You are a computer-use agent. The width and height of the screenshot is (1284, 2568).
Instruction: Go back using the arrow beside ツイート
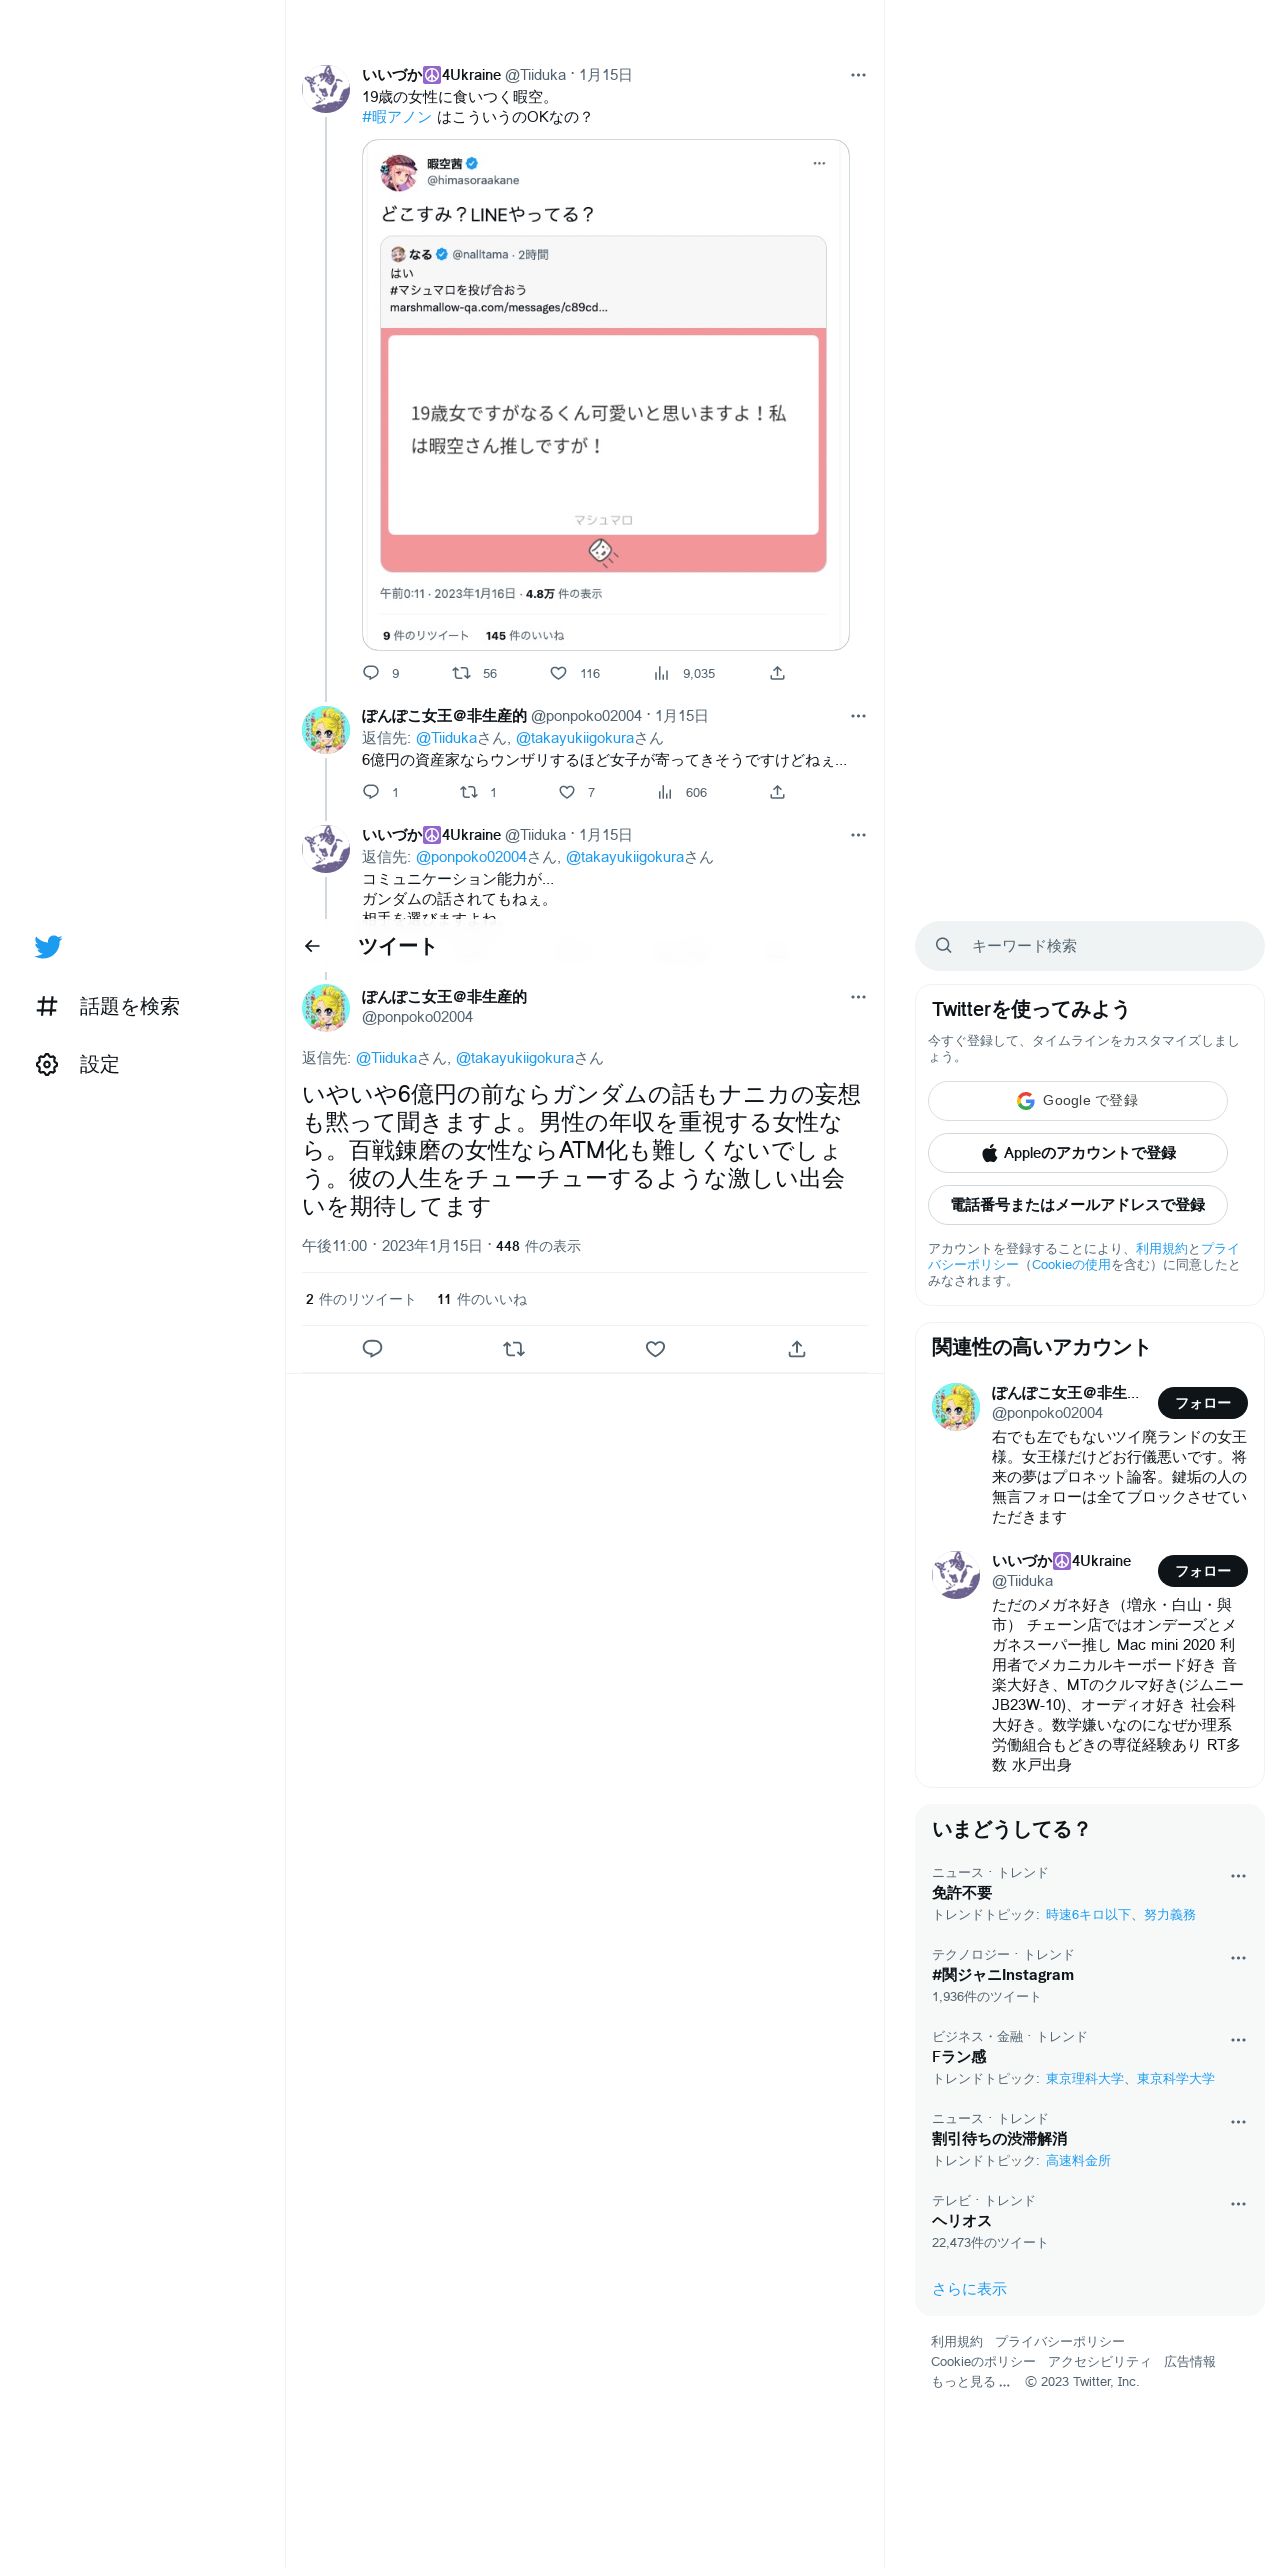pyautogui.click(x=312, y=946)
